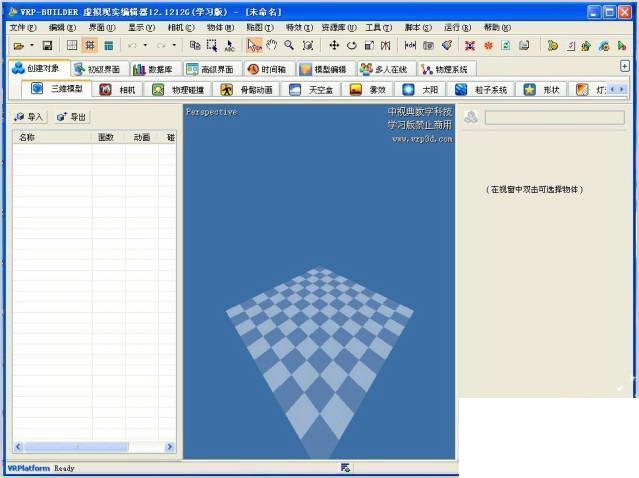Switch to the 时间轴 tab
Viewport: 639px width, 478px height.
pyautogui.click(x=267, y=69)
